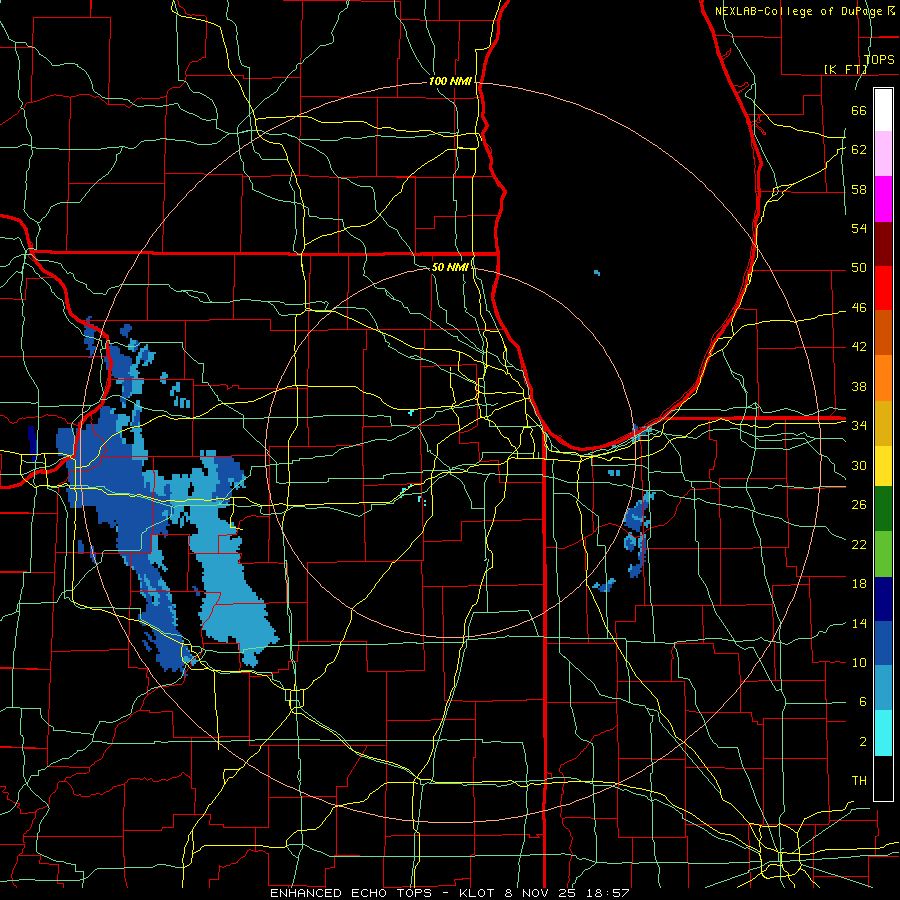Click the [K FT] units label
Viewport: 900px width, 900px height.
pyautogui.click(x=845, y=69)
